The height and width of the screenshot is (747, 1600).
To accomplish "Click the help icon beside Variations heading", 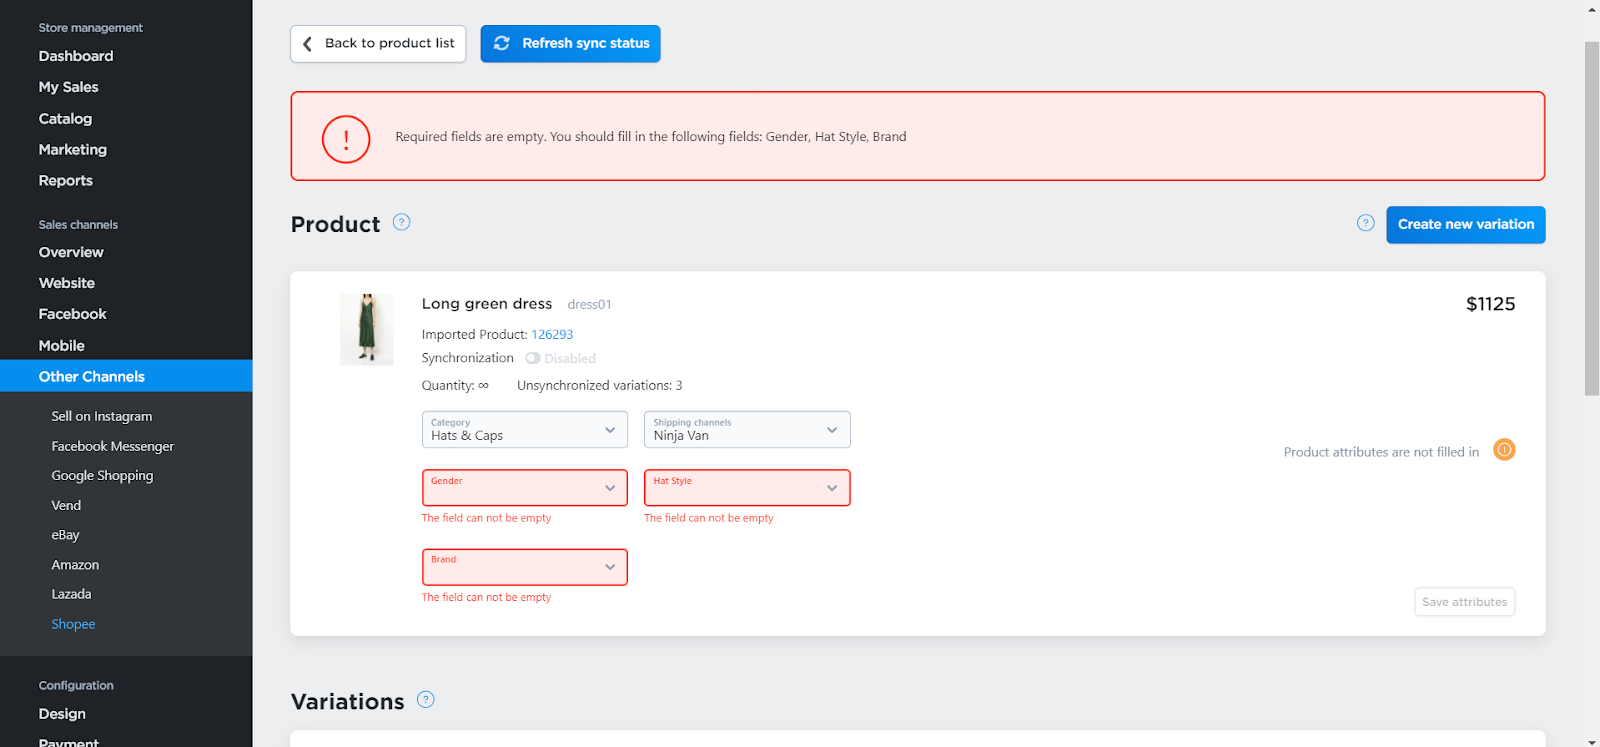I will [426, 700].
